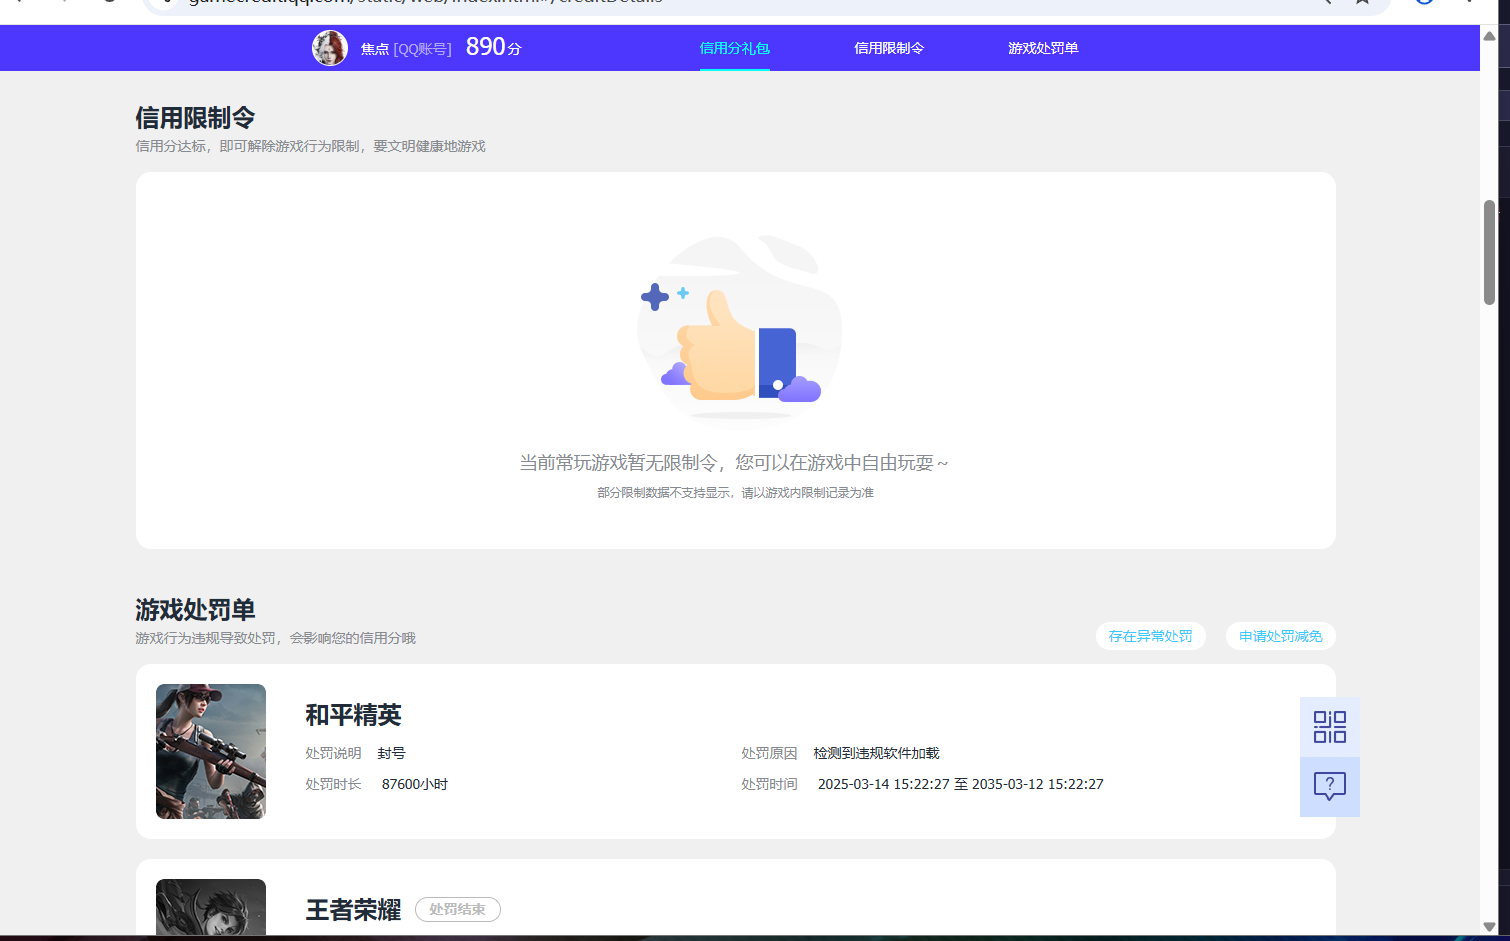The width and height of the screenshot is (1510, 941).
Task: Click the 和平精英 game title
Action: coord(353,715)
